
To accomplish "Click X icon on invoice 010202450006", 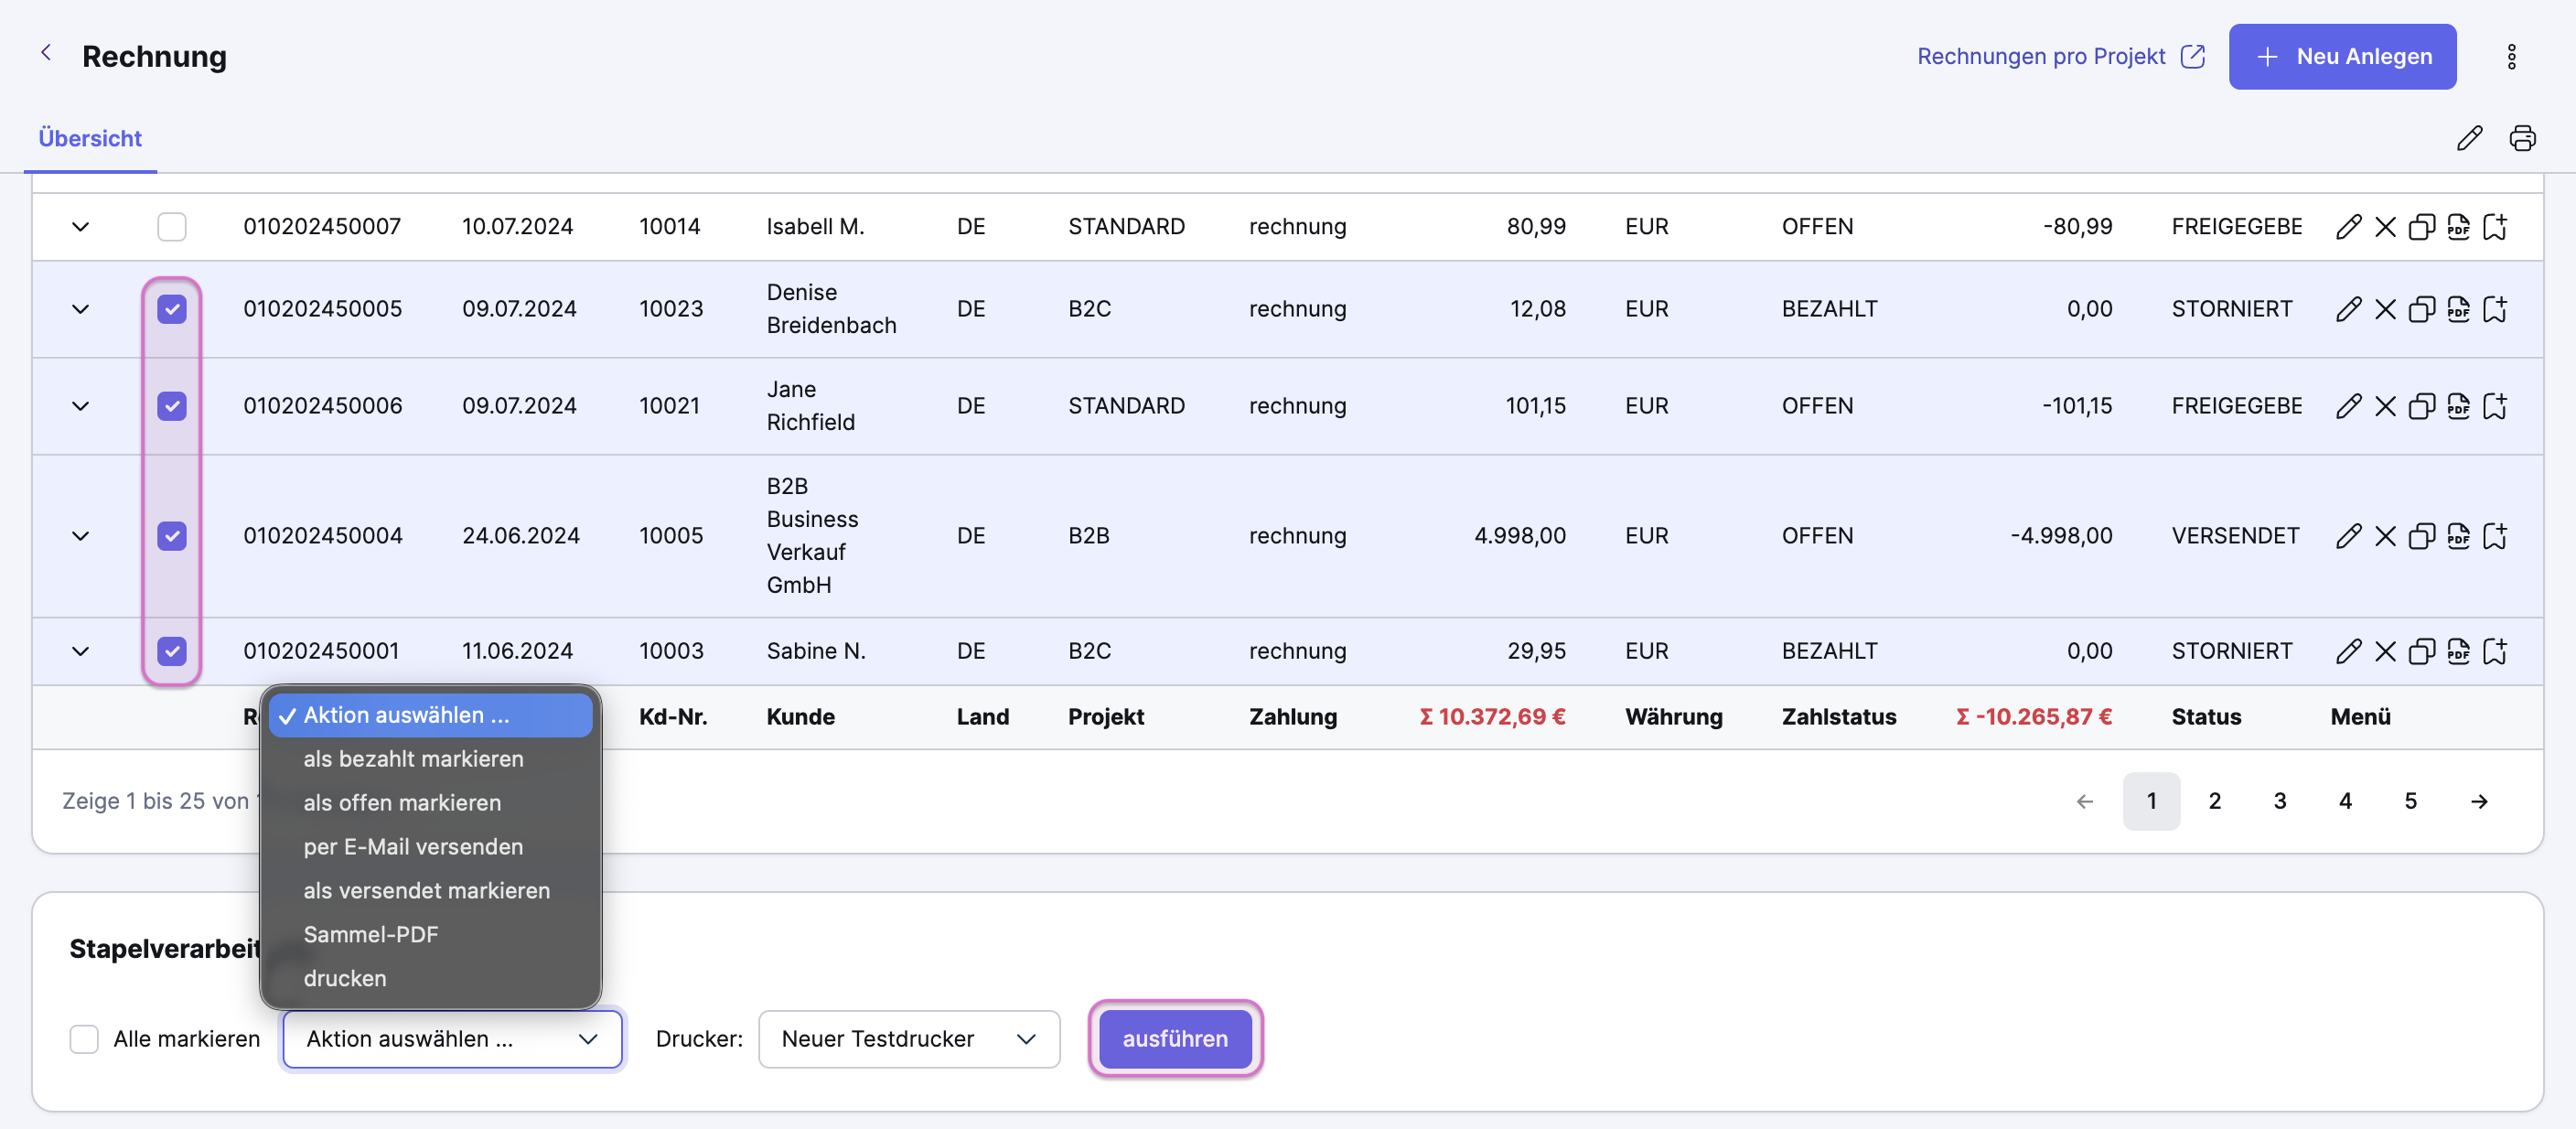I will tap(2385, 406).
